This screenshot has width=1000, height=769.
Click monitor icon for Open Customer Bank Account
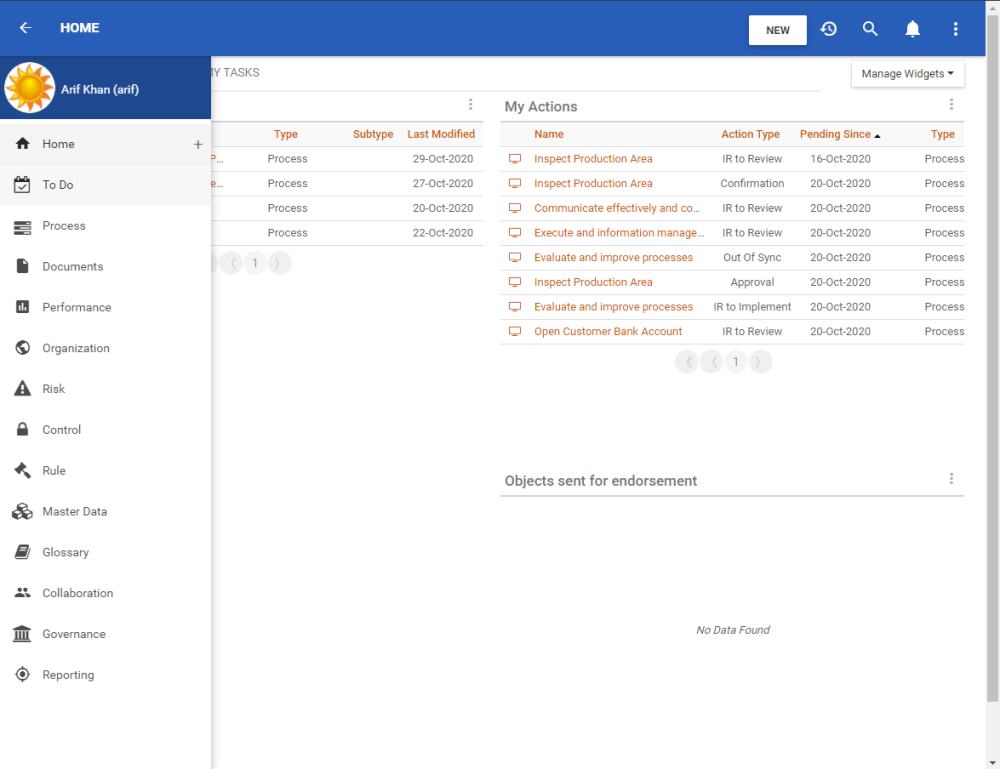pyautogui.click(x=515, y=332)
